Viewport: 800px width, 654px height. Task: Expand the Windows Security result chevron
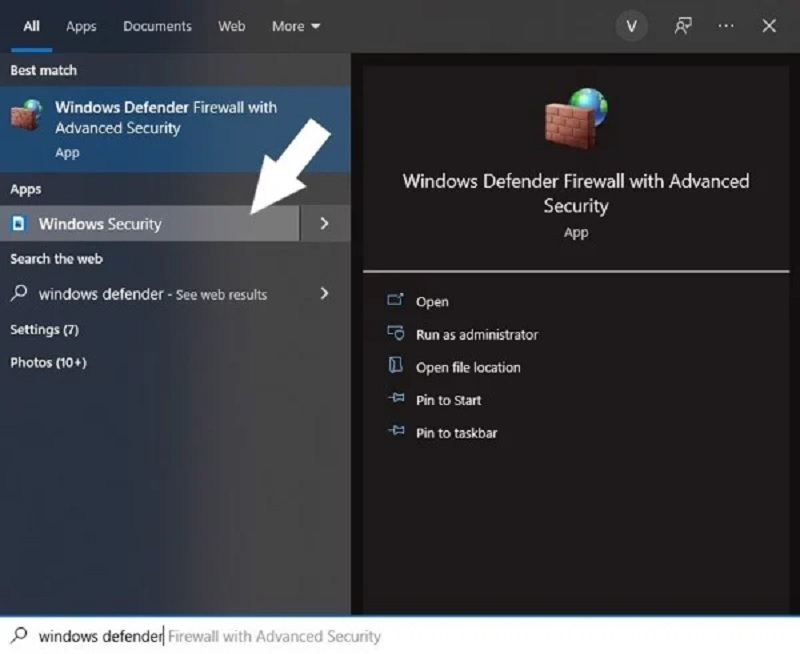tap(323, 223)
